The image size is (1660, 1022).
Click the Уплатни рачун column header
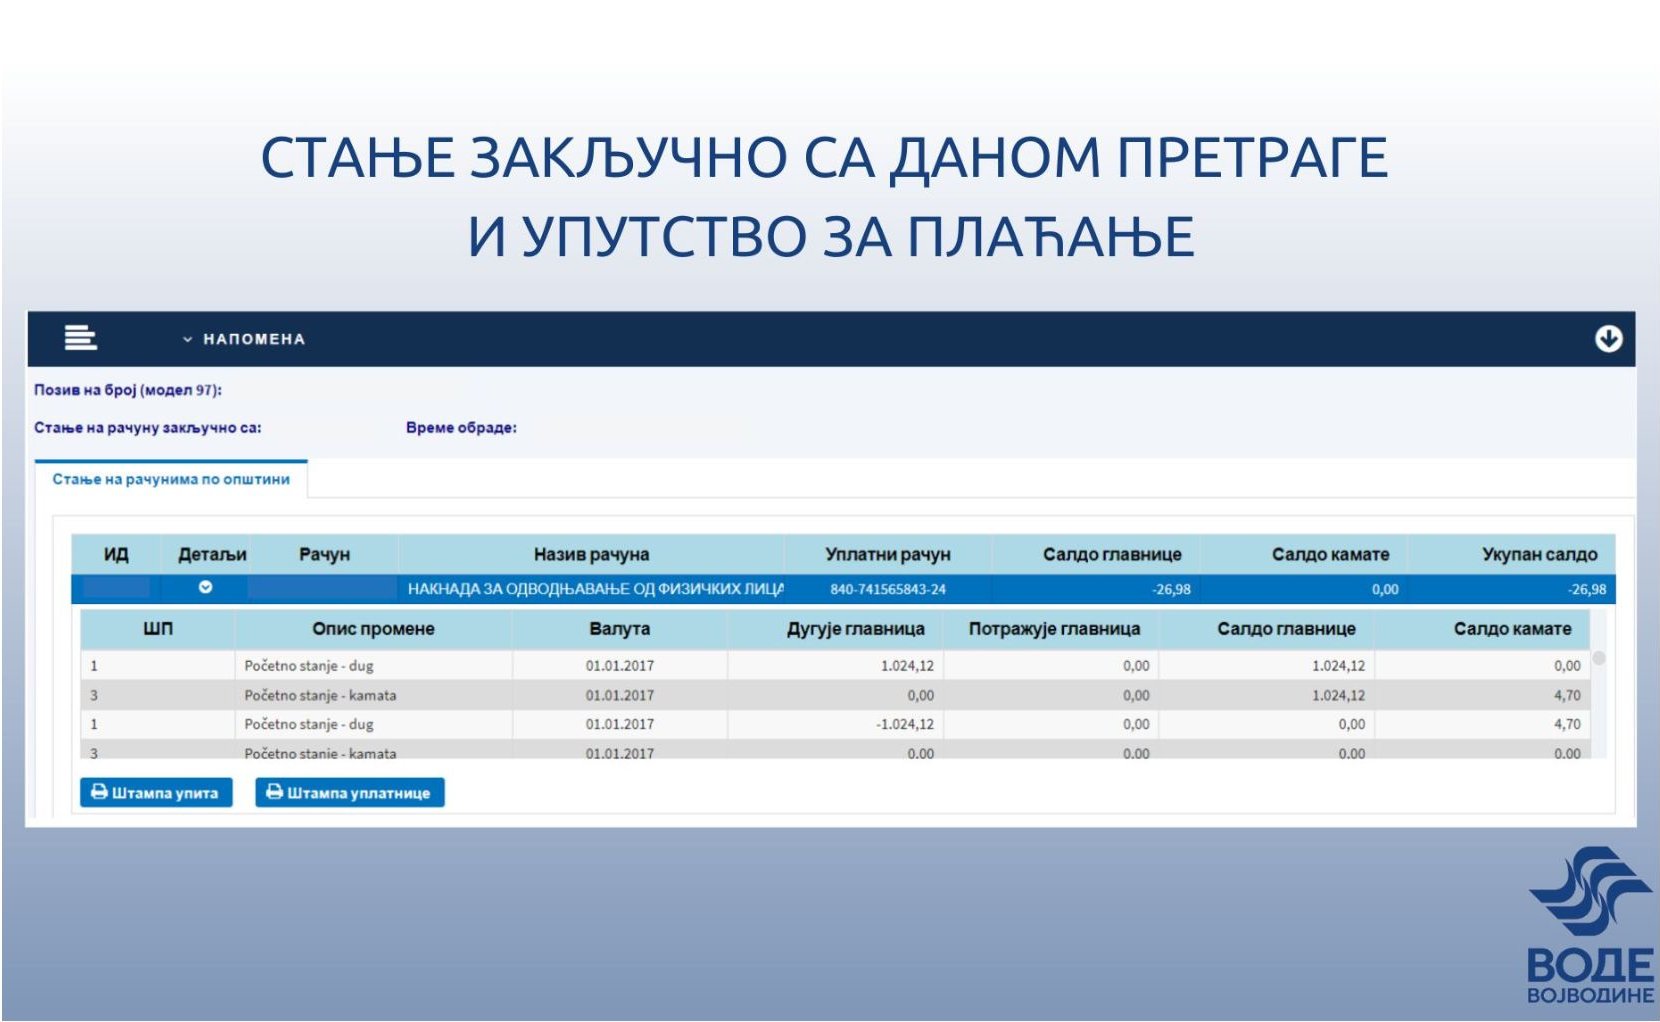(x=887, y=554)
